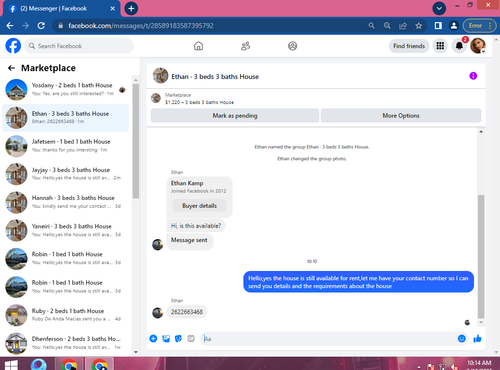Click the chat message scrollbar thumb
The image size is (500, 370).
click(481, 257)
